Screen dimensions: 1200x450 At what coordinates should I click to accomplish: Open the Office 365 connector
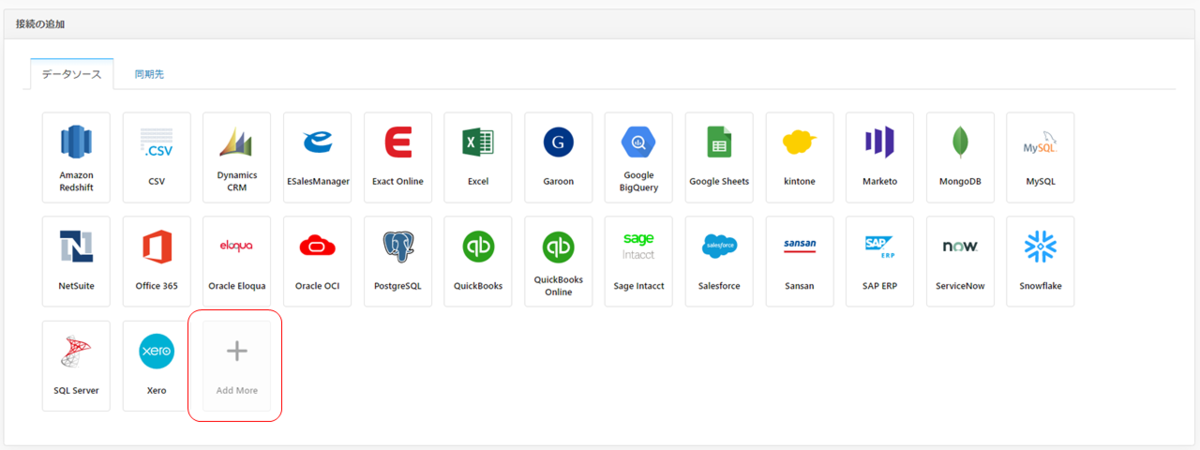pyautogui.click(x=157, y=261)
